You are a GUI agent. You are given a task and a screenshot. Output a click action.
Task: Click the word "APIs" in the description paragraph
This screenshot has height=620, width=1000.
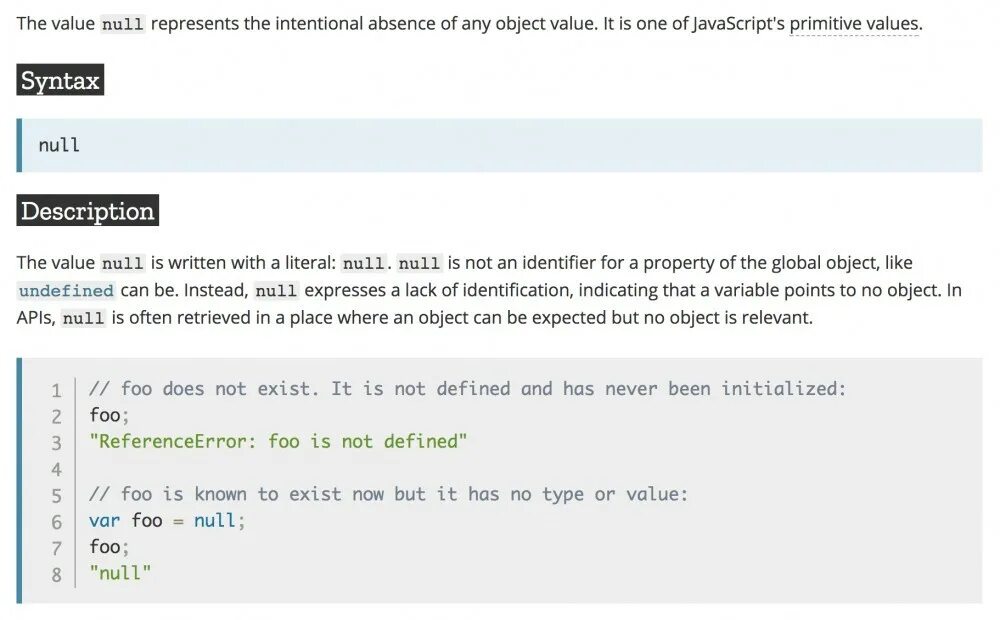coord(36,318)
